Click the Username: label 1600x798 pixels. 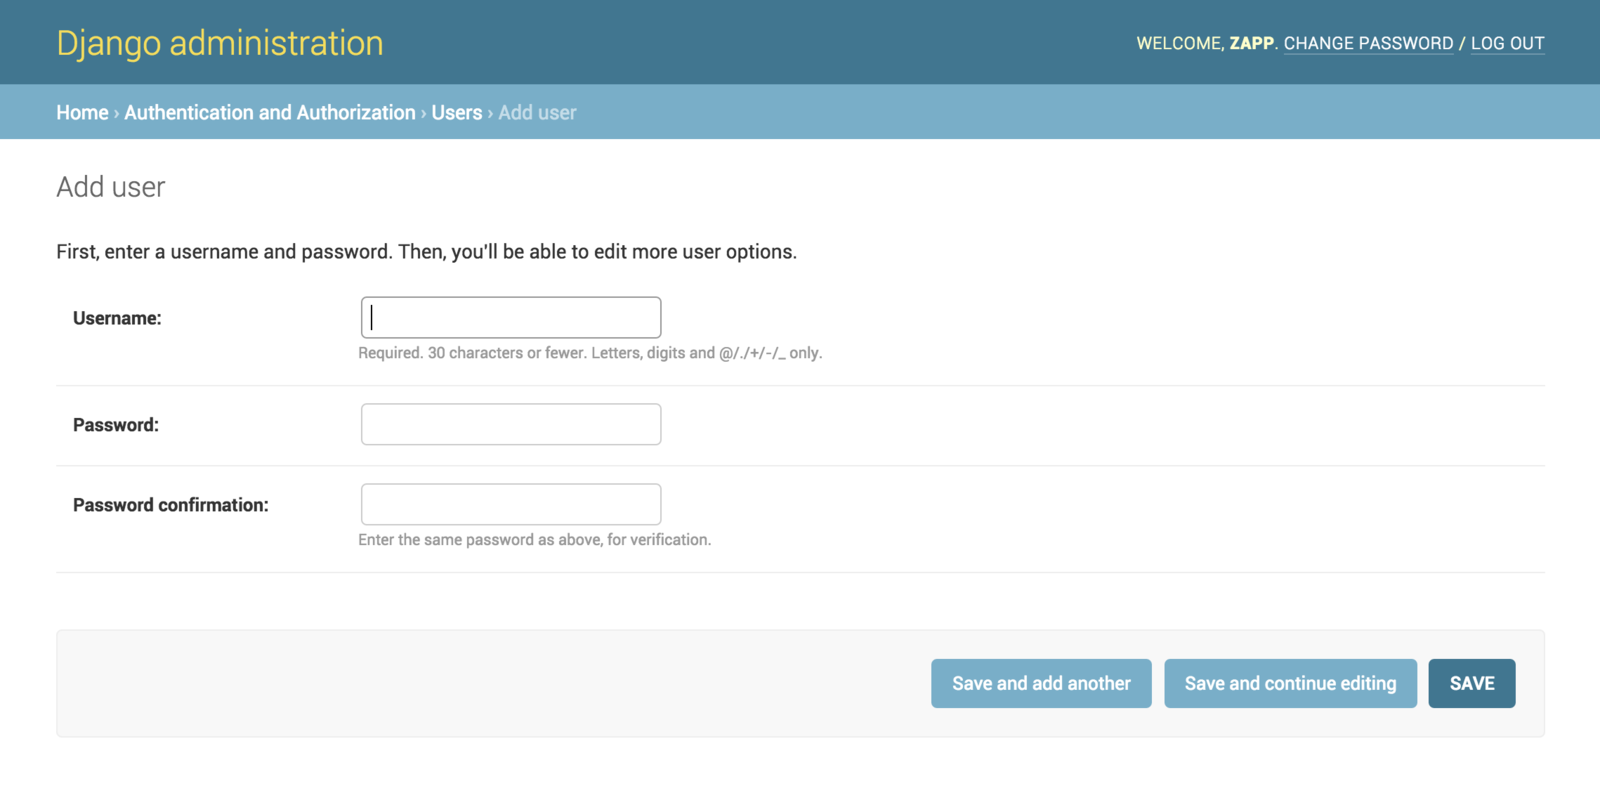tap(117, 318)
